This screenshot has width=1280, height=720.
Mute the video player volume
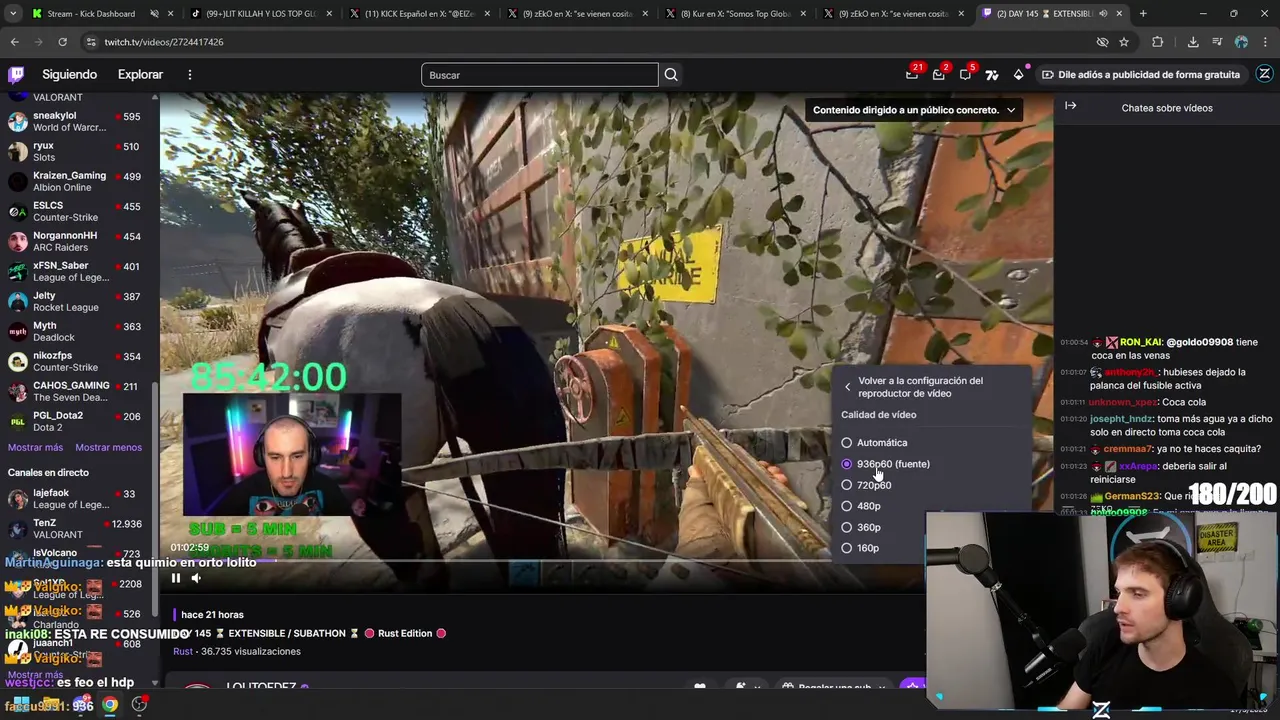[x=196, y=578]
